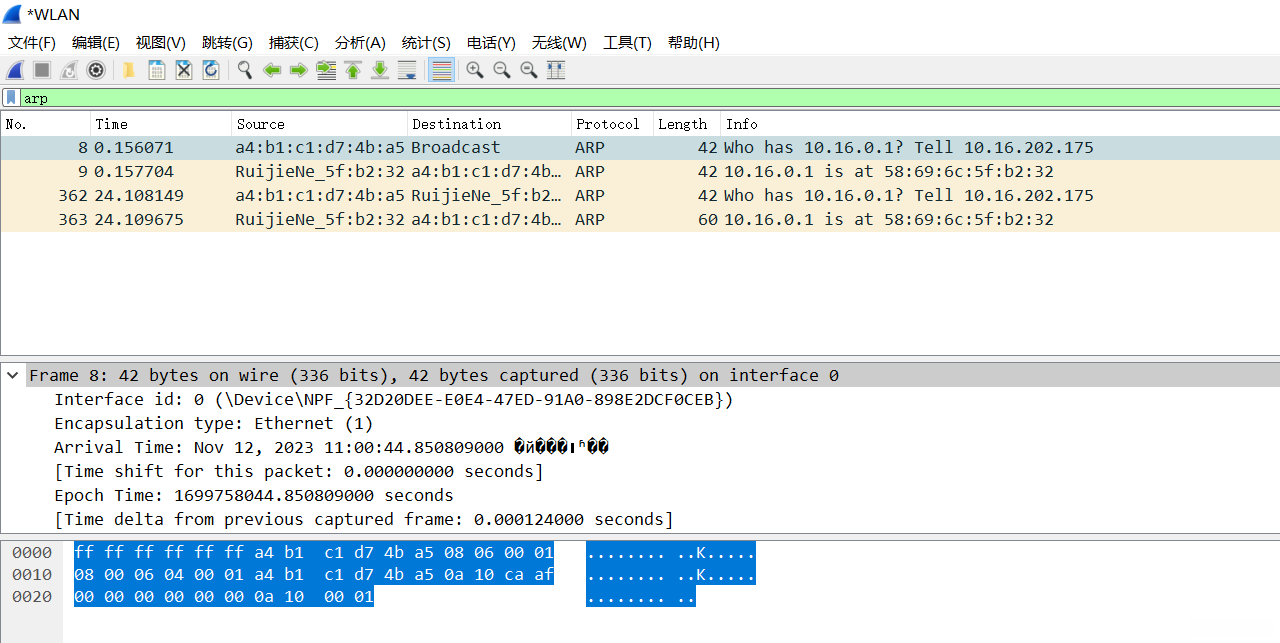
Task: Toggle auto-scroll during live capture
Action: click(x=407, y=70)
